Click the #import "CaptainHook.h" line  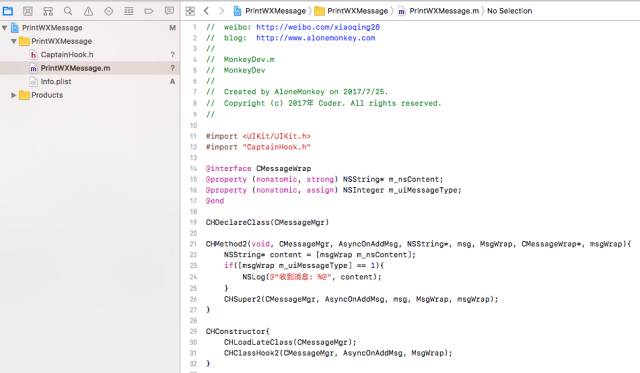coord(258,147)
